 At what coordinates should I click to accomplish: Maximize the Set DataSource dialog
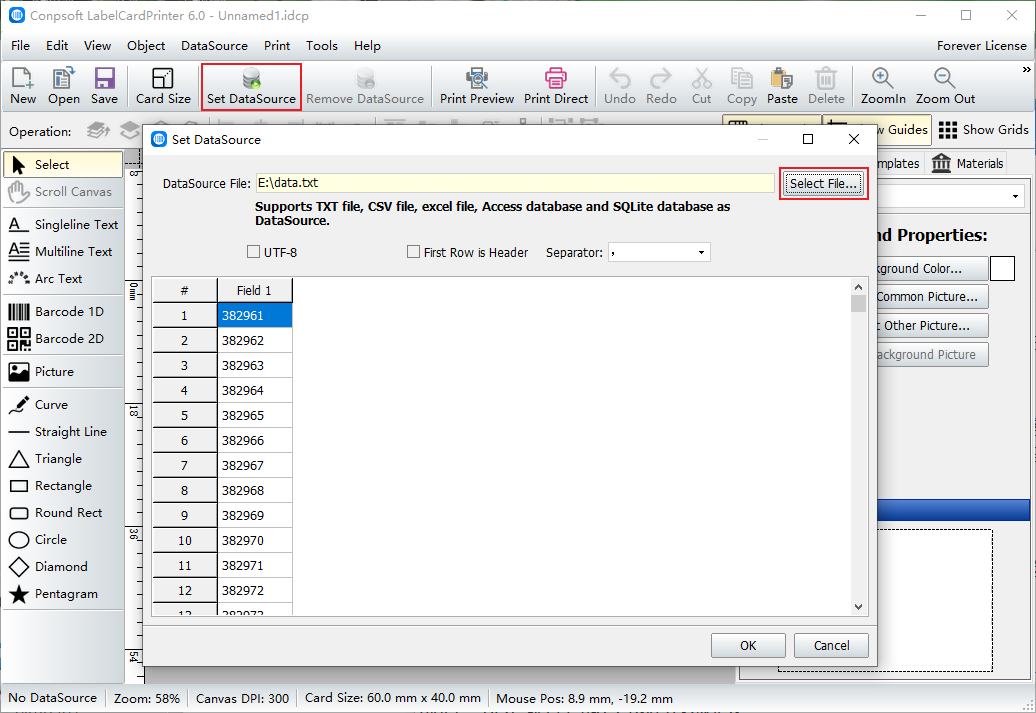pos(807,139)
